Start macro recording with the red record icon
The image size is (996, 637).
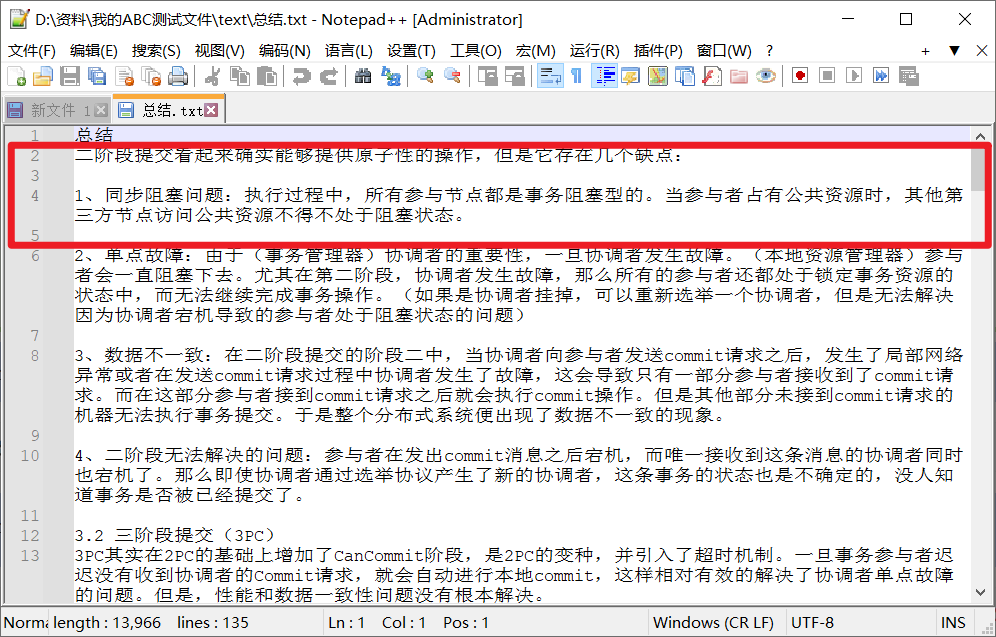coord(800,76)
